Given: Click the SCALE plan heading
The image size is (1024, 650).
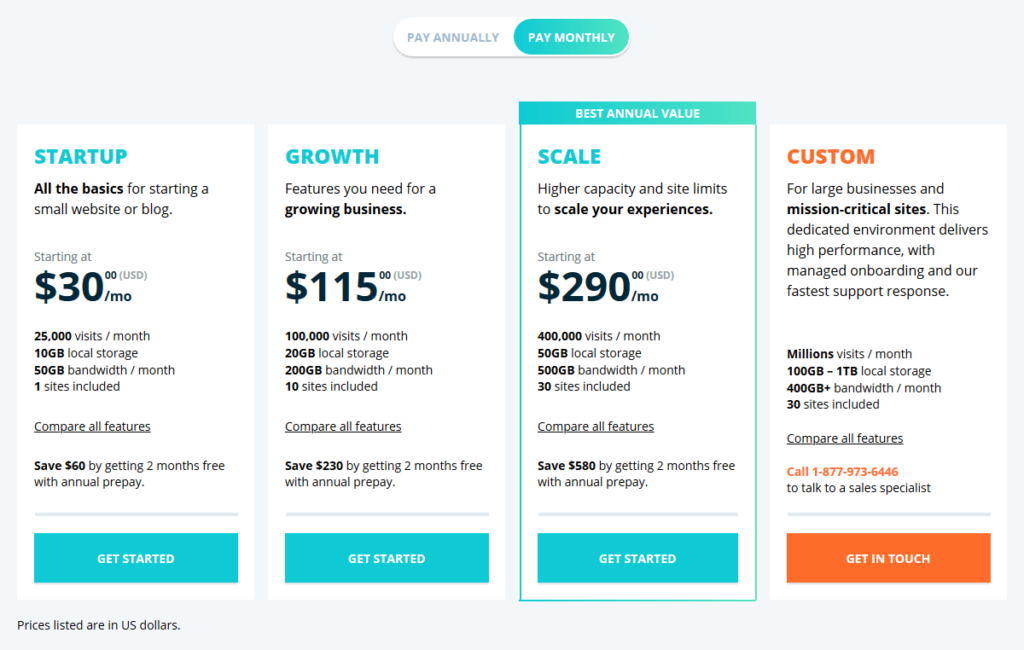Looking at the screenshot, I should point(569,157).
